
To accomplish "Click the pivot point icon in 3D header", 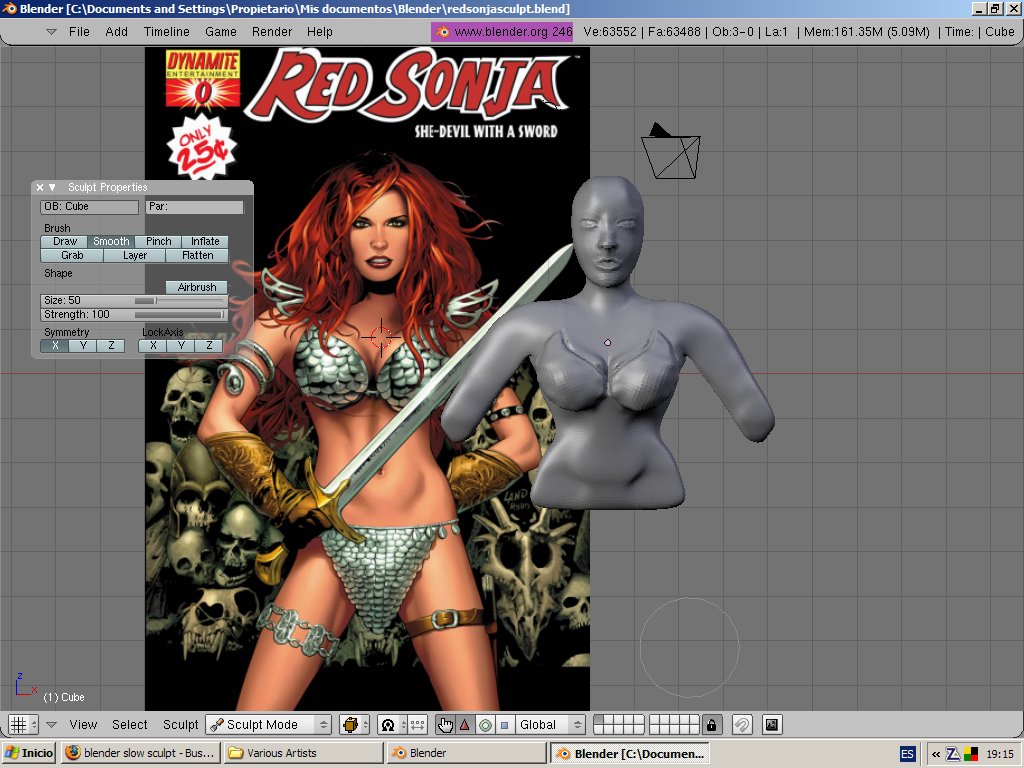I will [x=388, y=724].
